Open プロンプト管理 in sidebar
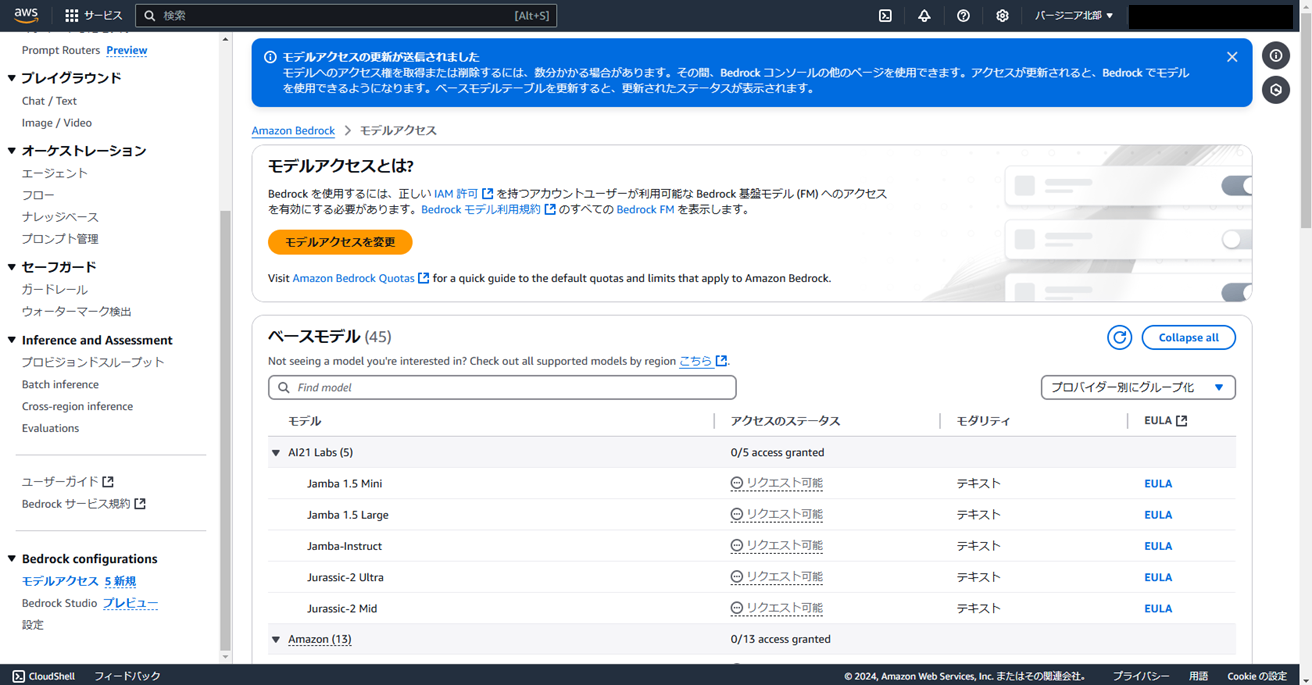This screenshot has width=1312, height=685. click(60, 239)
